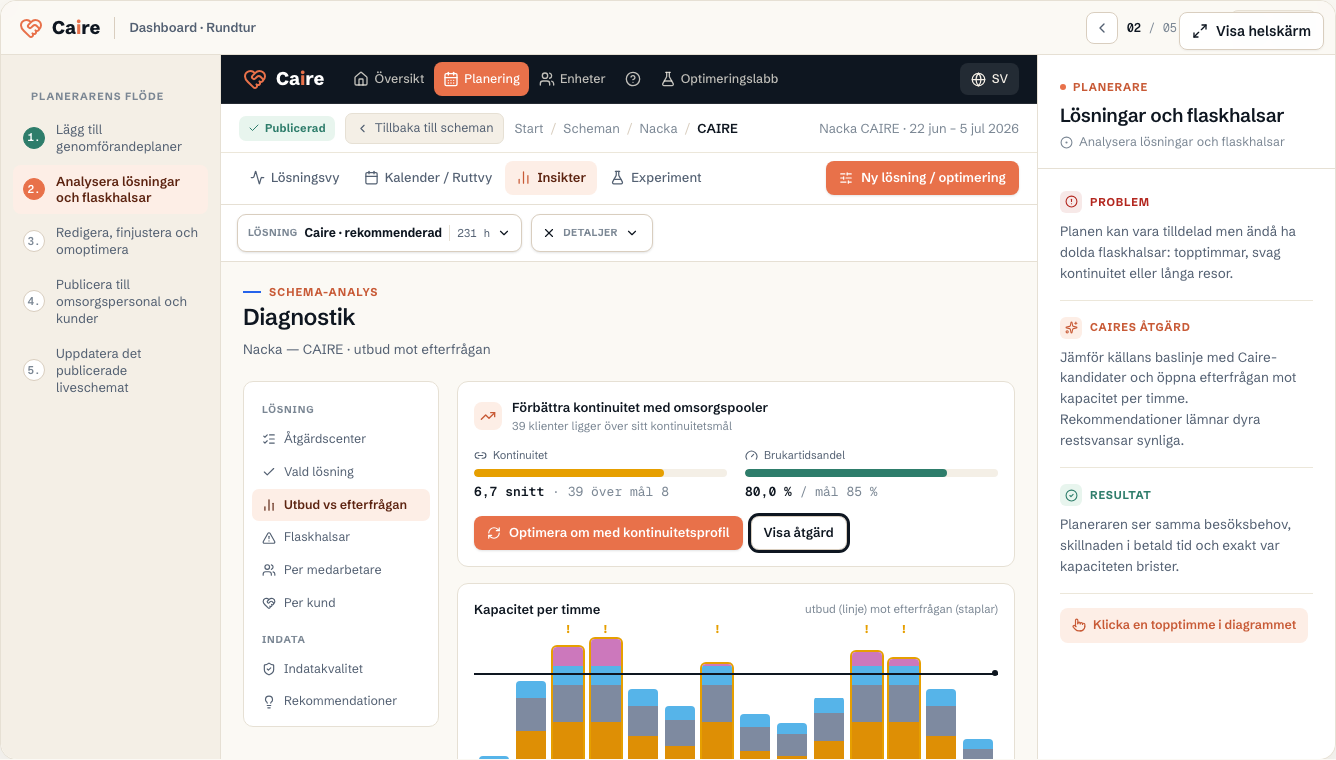Click the Start breadcrumb
This screenshot has width=1336, height=760.
point(529,129)
